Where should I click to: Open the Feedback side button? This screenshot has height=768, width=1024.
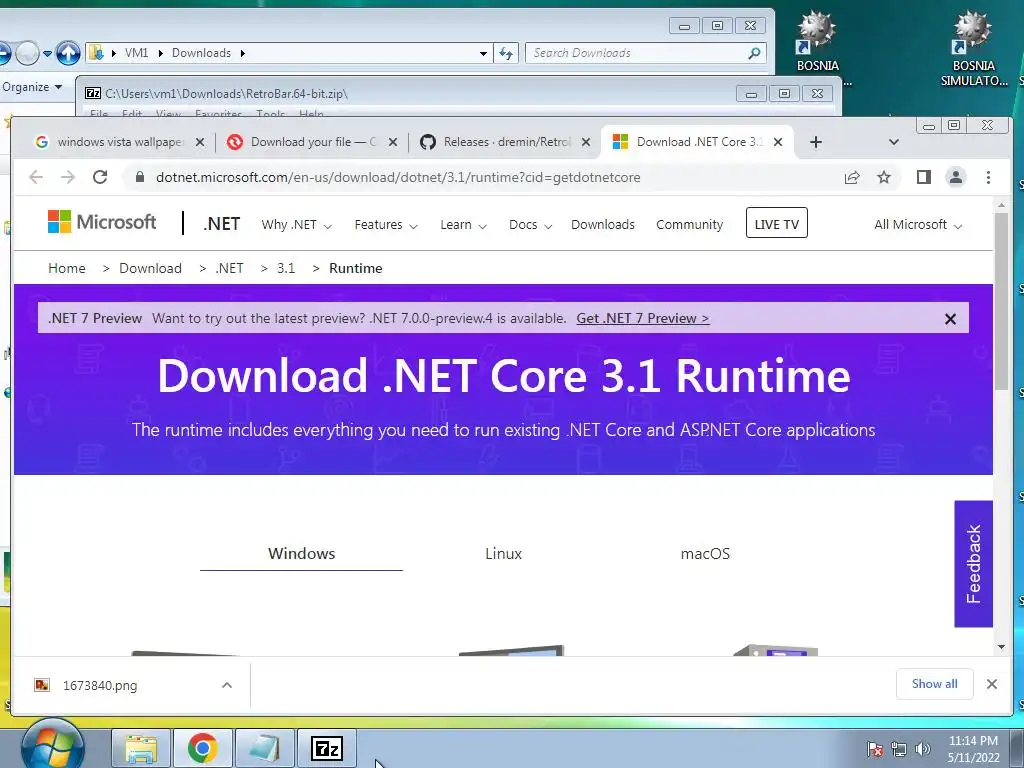[x=973, y=564]
